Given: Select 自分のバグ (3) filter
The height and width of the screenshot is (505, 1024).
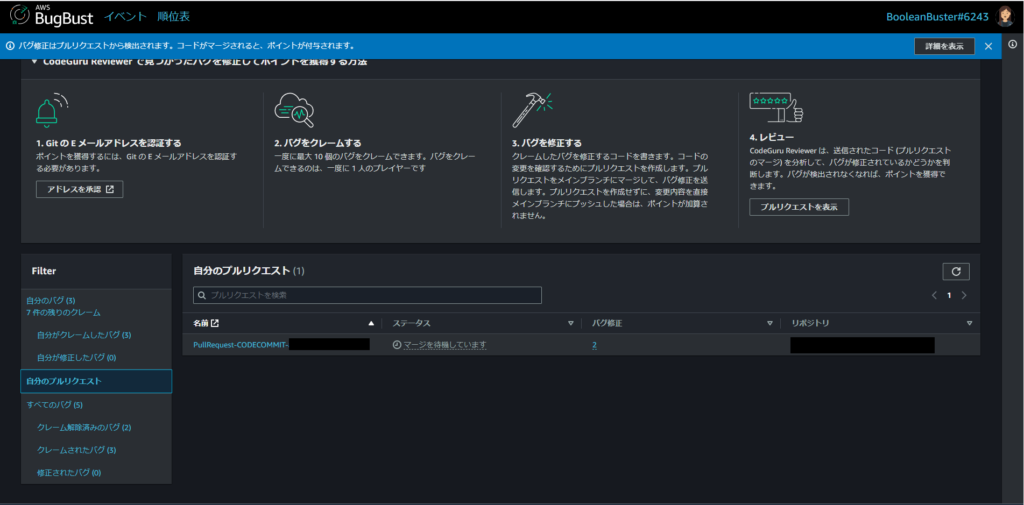Looking at the screenshot, I should coord(51,301).
